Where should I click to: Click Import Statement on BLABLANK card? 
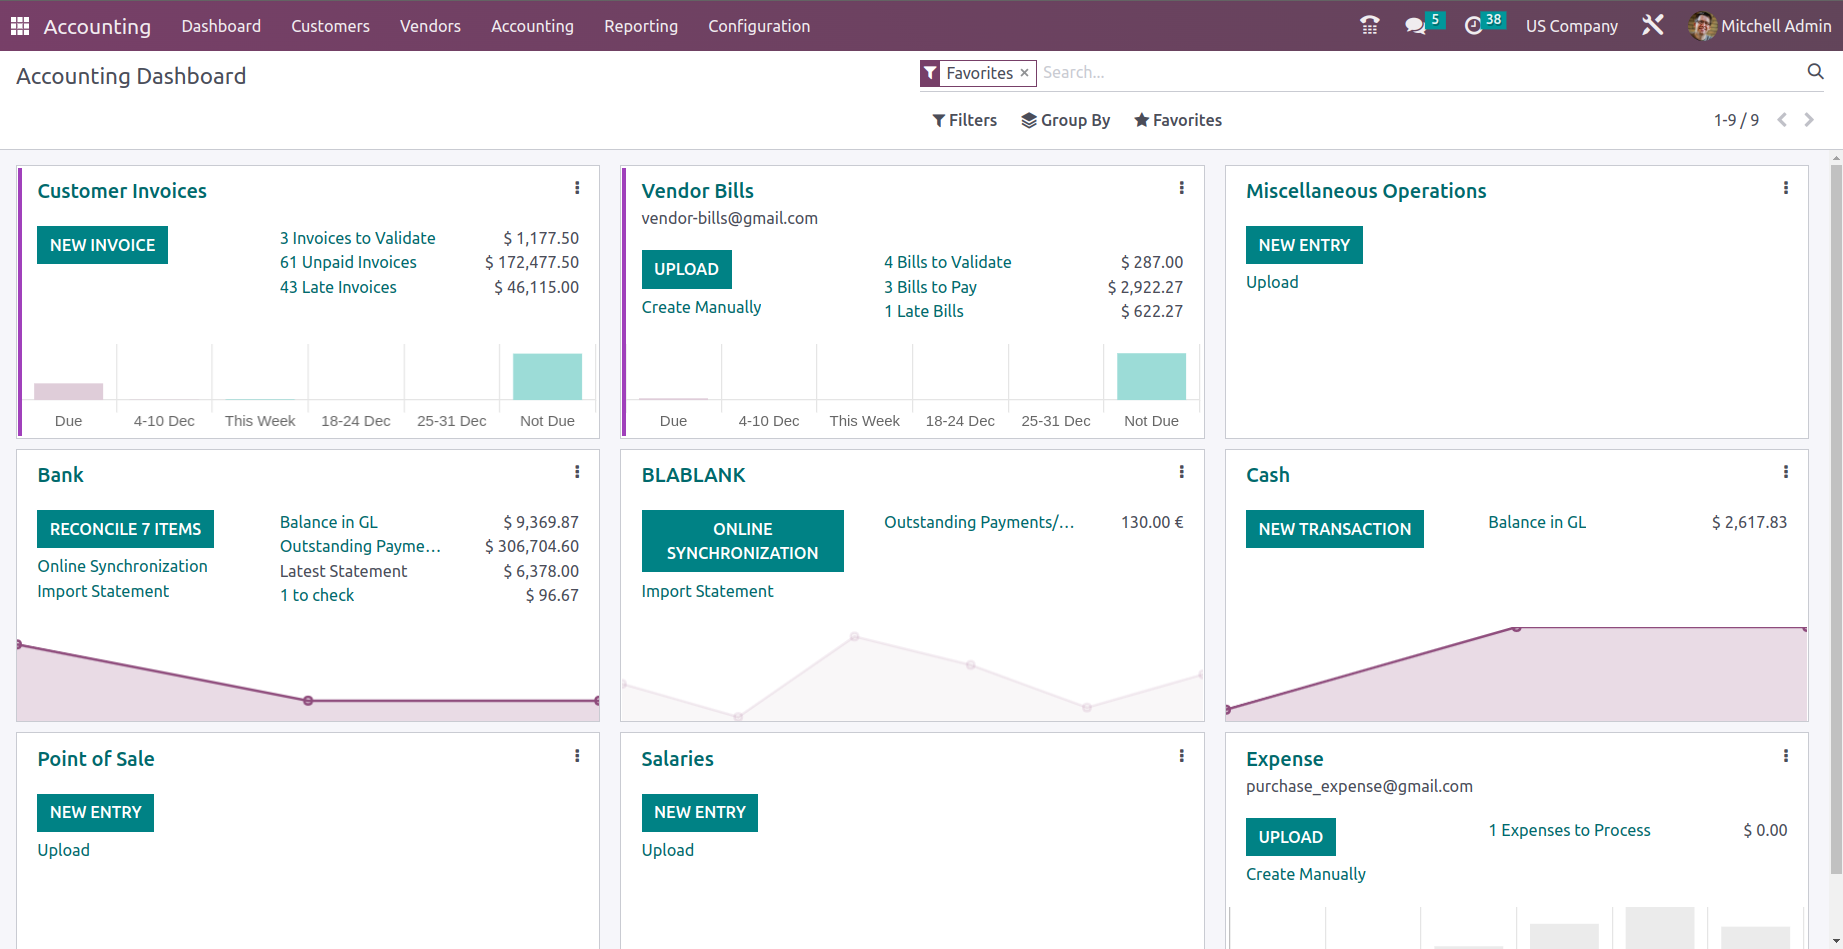708,591
